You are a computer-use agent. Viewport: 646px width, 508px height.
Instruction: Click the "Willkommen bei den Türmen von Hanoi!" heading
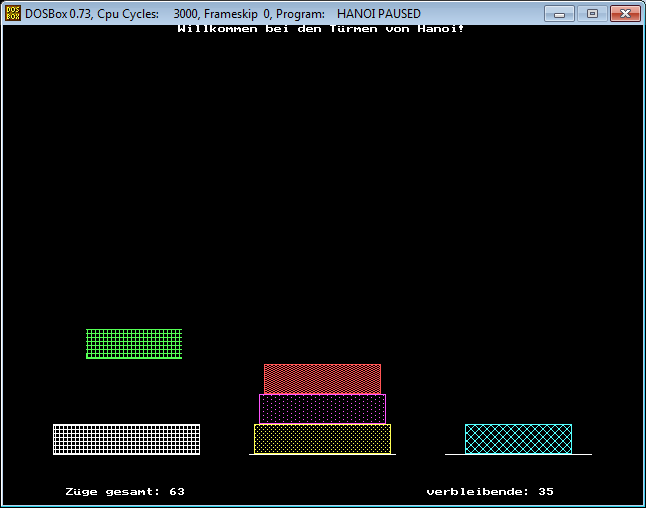(x=321, y=28)
